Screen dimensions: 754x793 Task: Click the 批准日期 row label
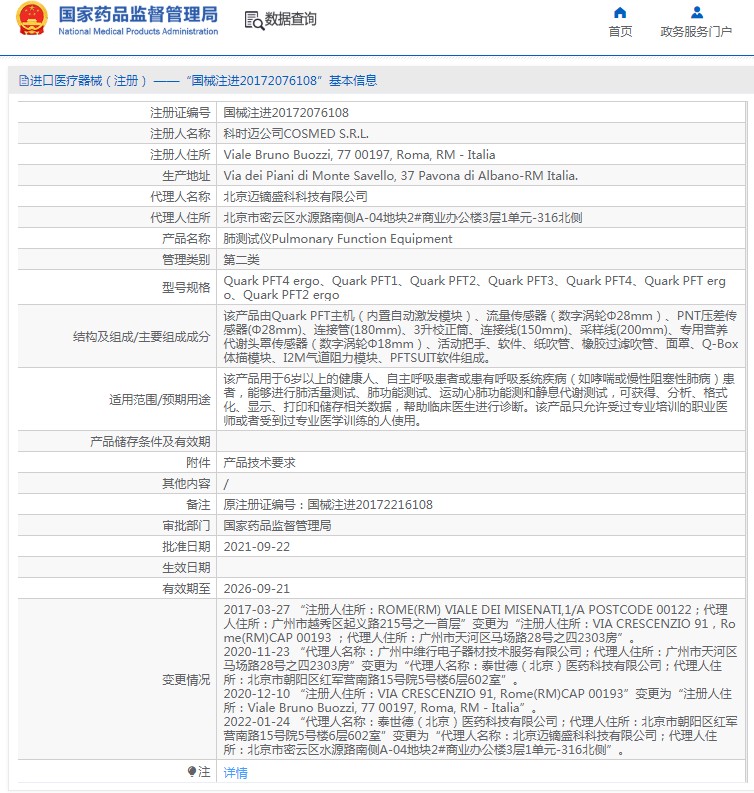(186, 546)
